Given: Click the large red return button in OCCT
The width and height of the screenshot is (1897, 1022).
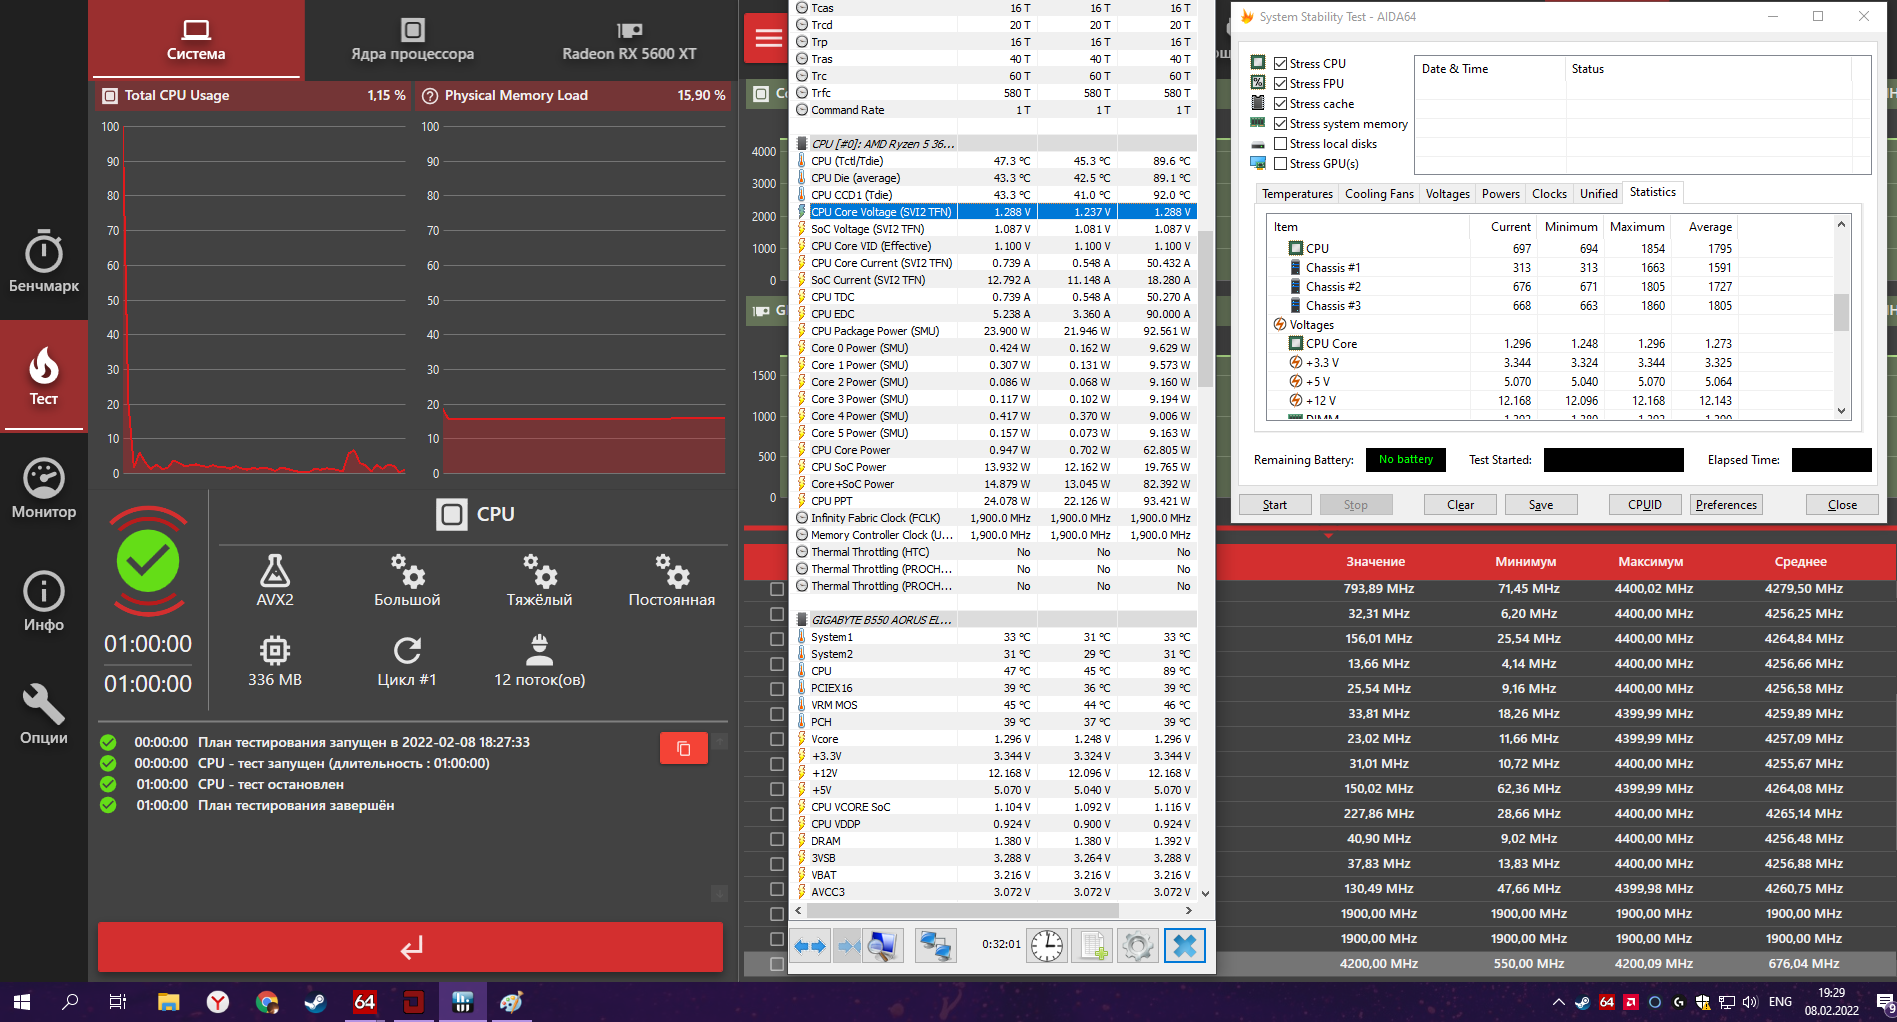Looking at the screenshot, I should click(410, 946).
